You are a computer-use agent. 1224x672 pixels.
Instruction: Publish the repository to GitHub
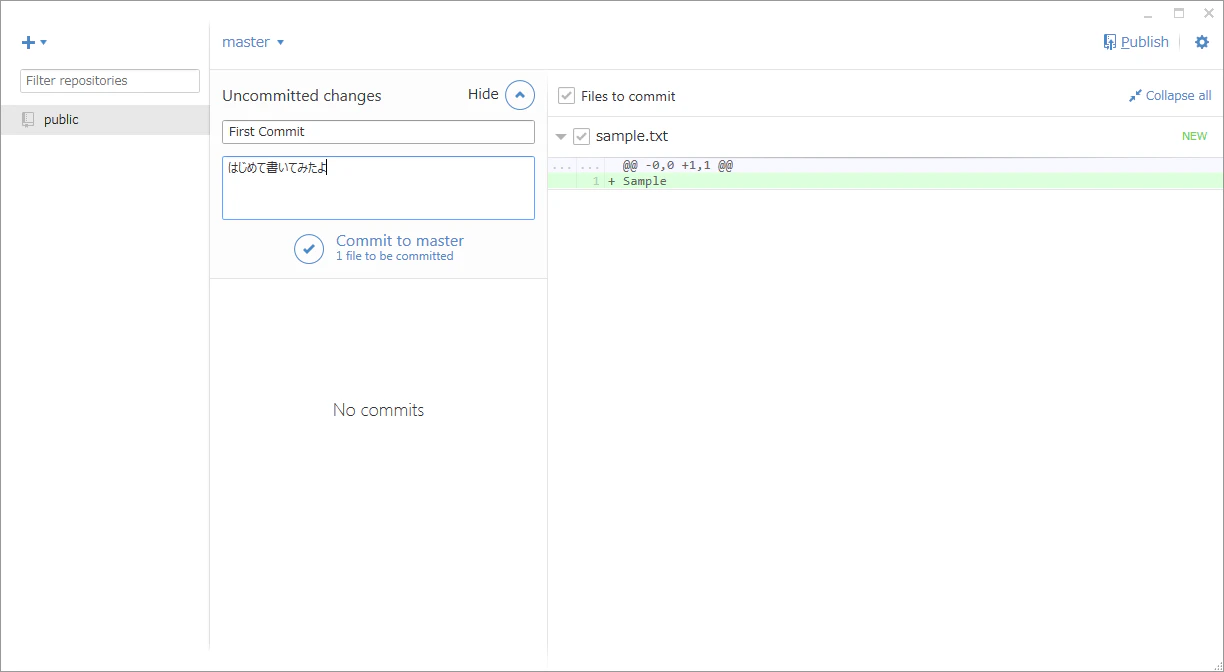(1136, 42)
